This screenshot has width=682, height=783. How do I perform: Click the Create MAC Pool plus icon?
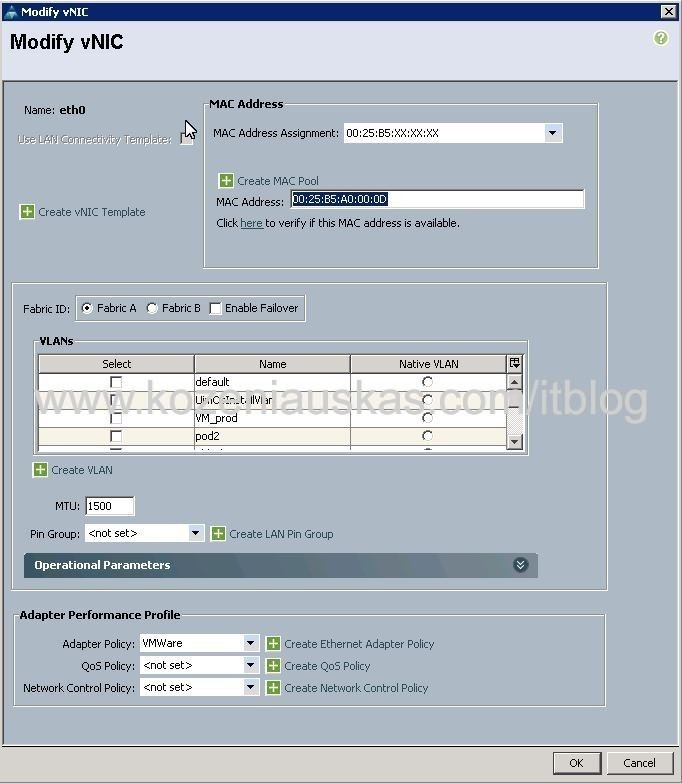[226, 181]
